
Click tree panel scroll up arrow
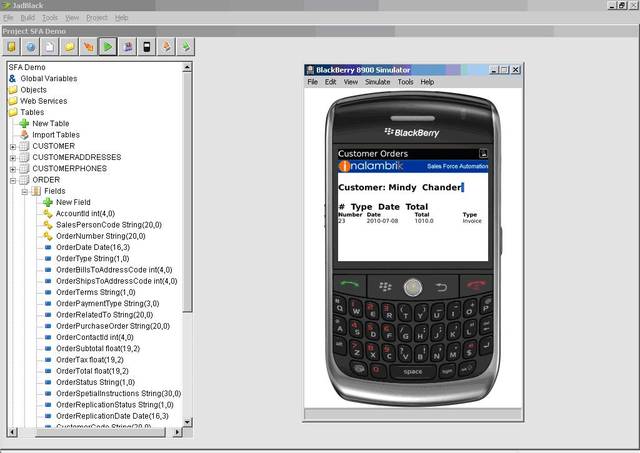point(187,67)
